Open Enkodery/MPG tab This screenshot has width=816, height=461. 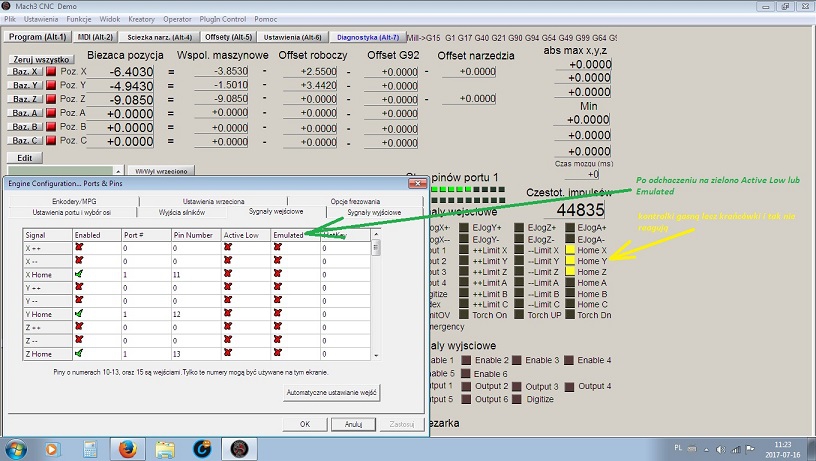tap(74, 201)
